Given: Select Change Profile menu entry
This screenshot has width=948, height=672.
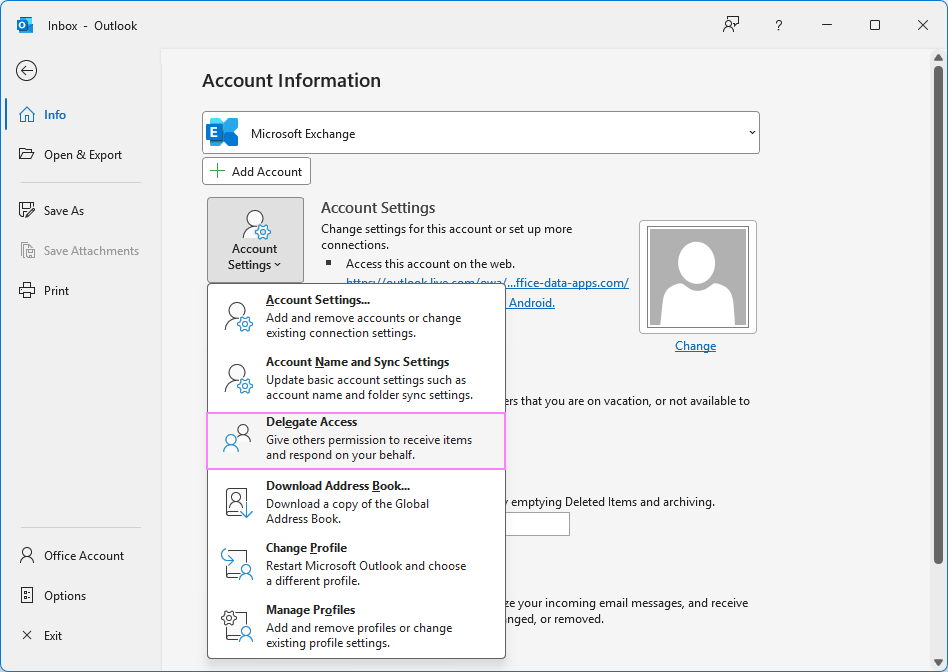Looking at the screenshot, I should coord(356,564).
